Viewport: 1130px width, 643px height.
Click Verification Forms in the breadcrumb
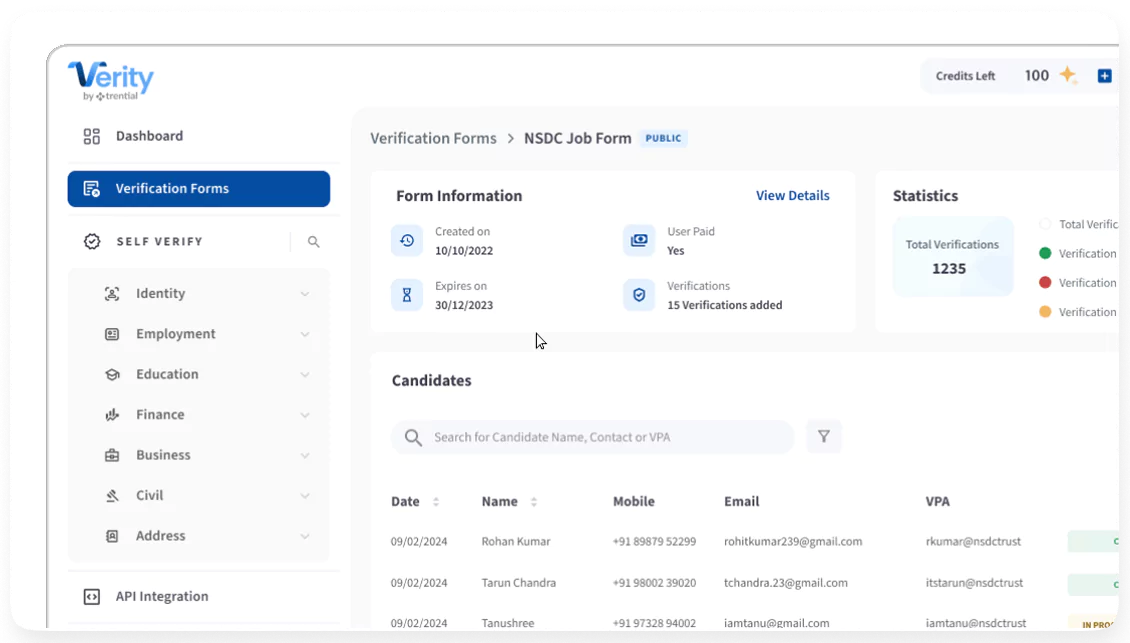(x=433, y=139)
